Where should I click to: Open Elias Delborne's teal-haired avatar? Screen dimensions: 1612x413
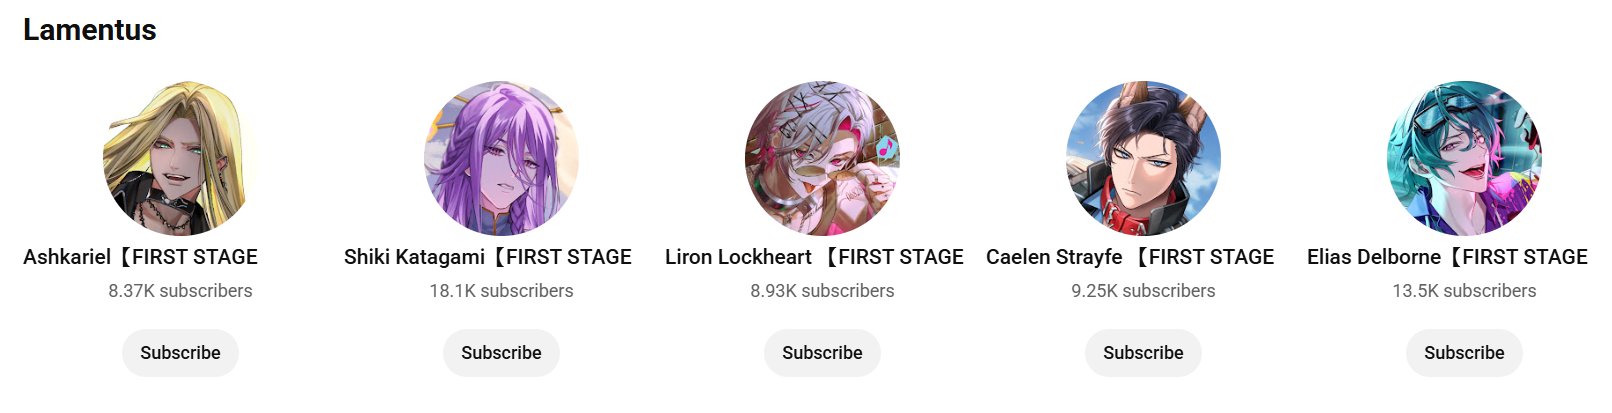point(1464,158)
